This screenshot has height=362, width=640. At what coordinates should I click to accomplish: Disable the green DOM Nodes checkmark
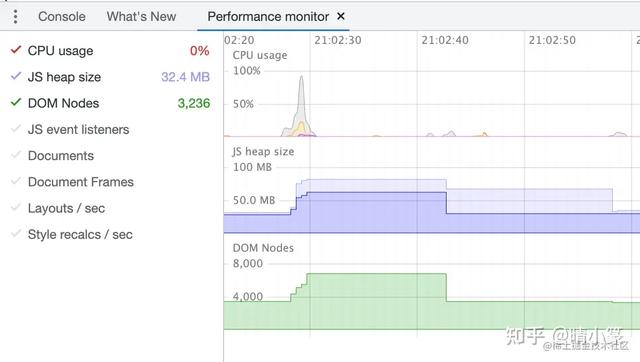(16, 102)
